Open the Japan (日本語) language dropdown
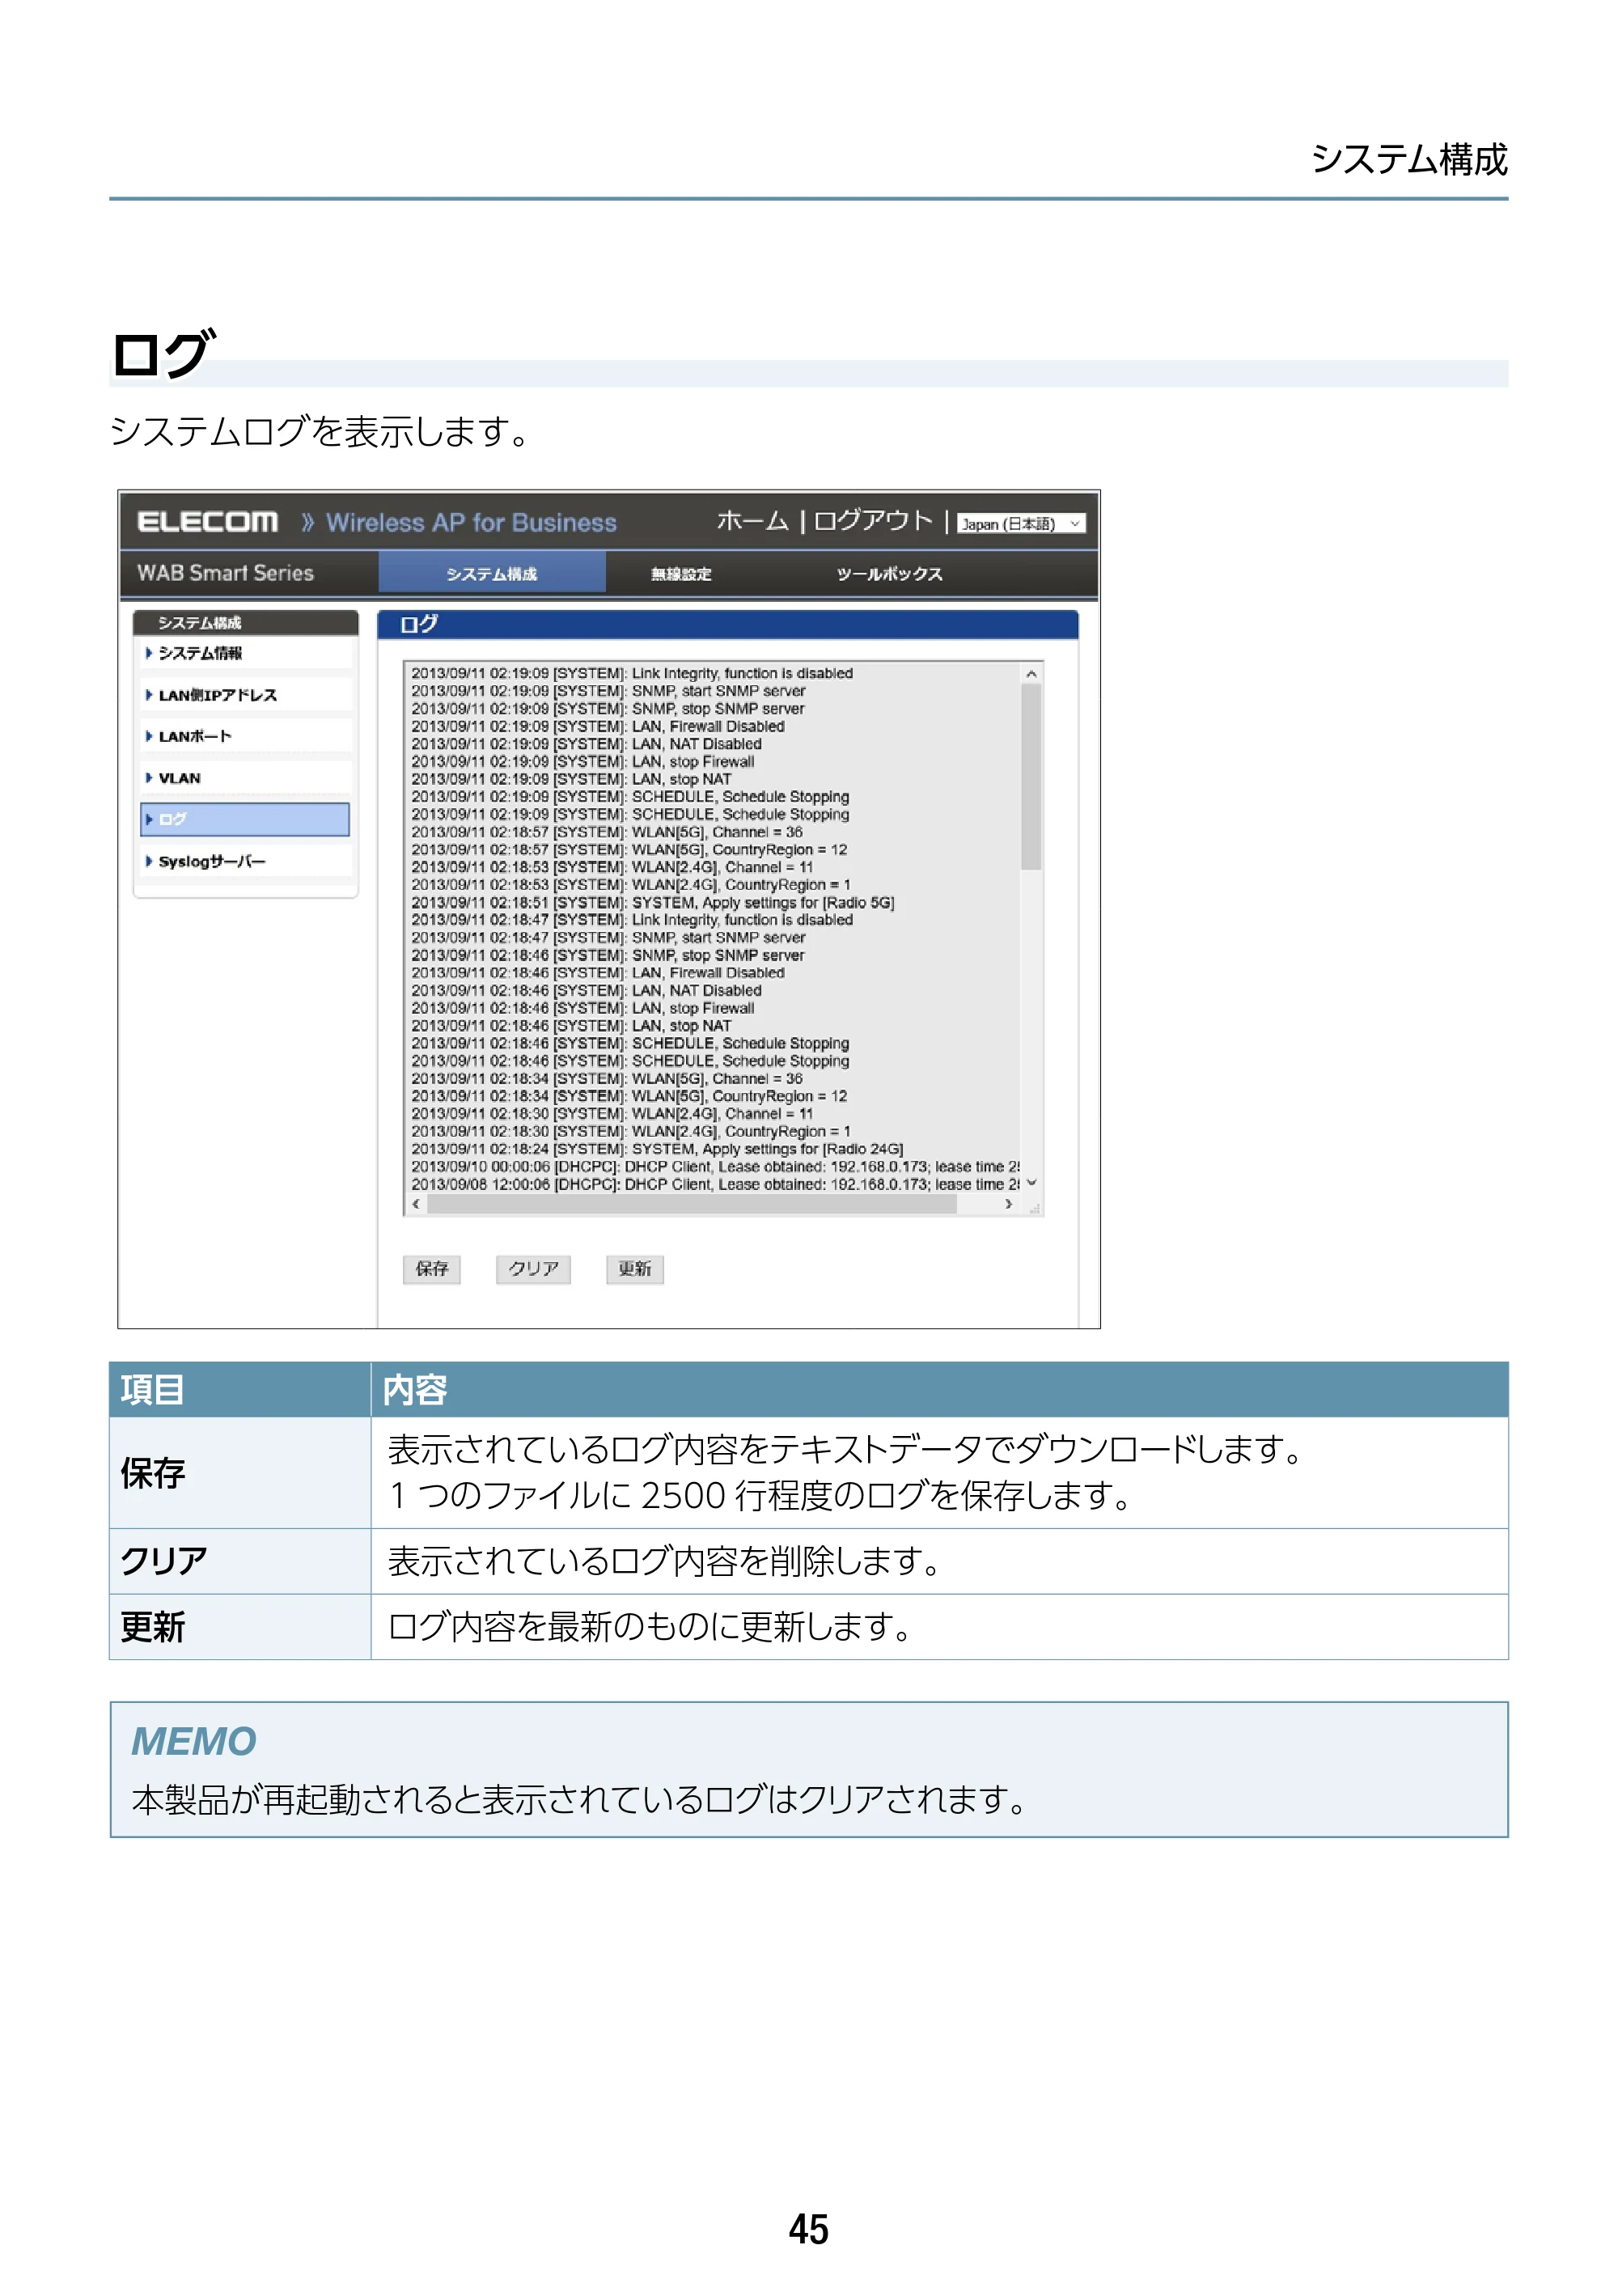The image size is (1618, 2296). click(1021, 524)
